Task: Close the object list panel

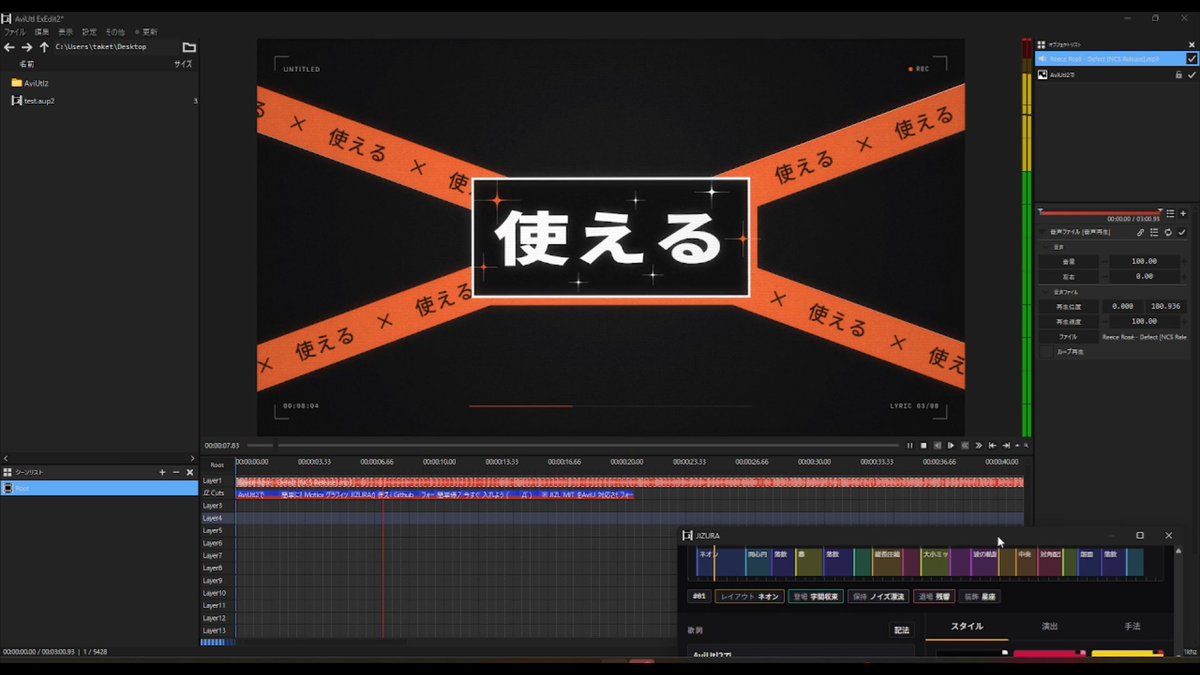Action: (x=1192, y=45)
